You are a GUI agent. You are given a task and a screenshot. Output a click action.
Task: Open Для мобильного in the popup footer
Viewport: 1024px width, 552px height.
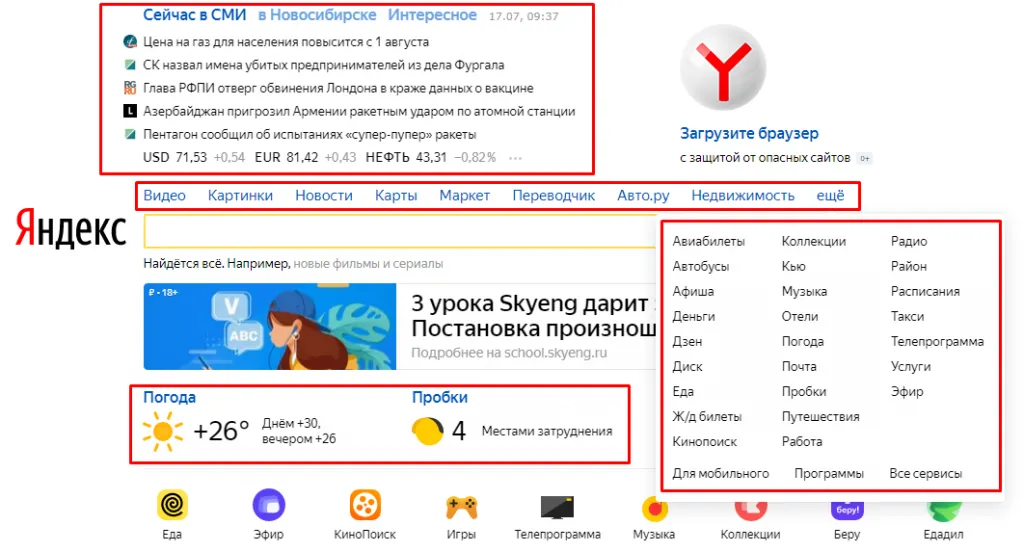click(721, 474)
